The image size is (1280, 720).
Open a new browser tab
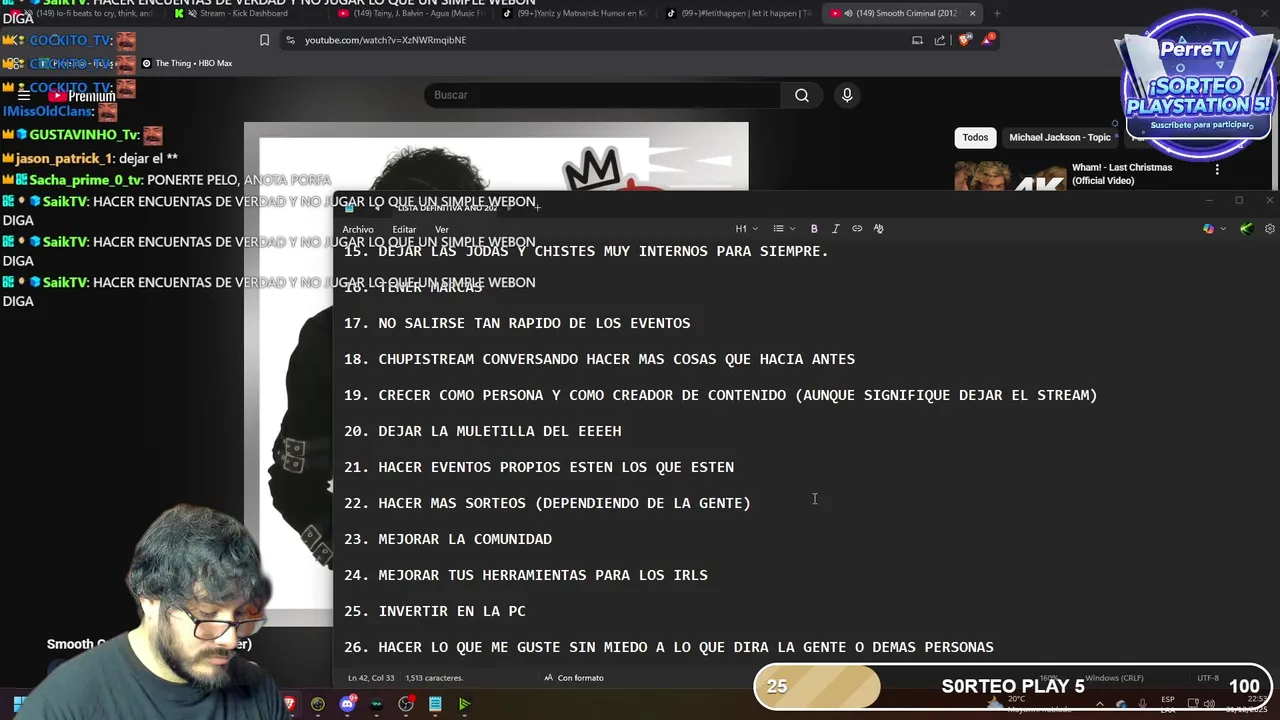pyautogui.click(x=997, y=13)
